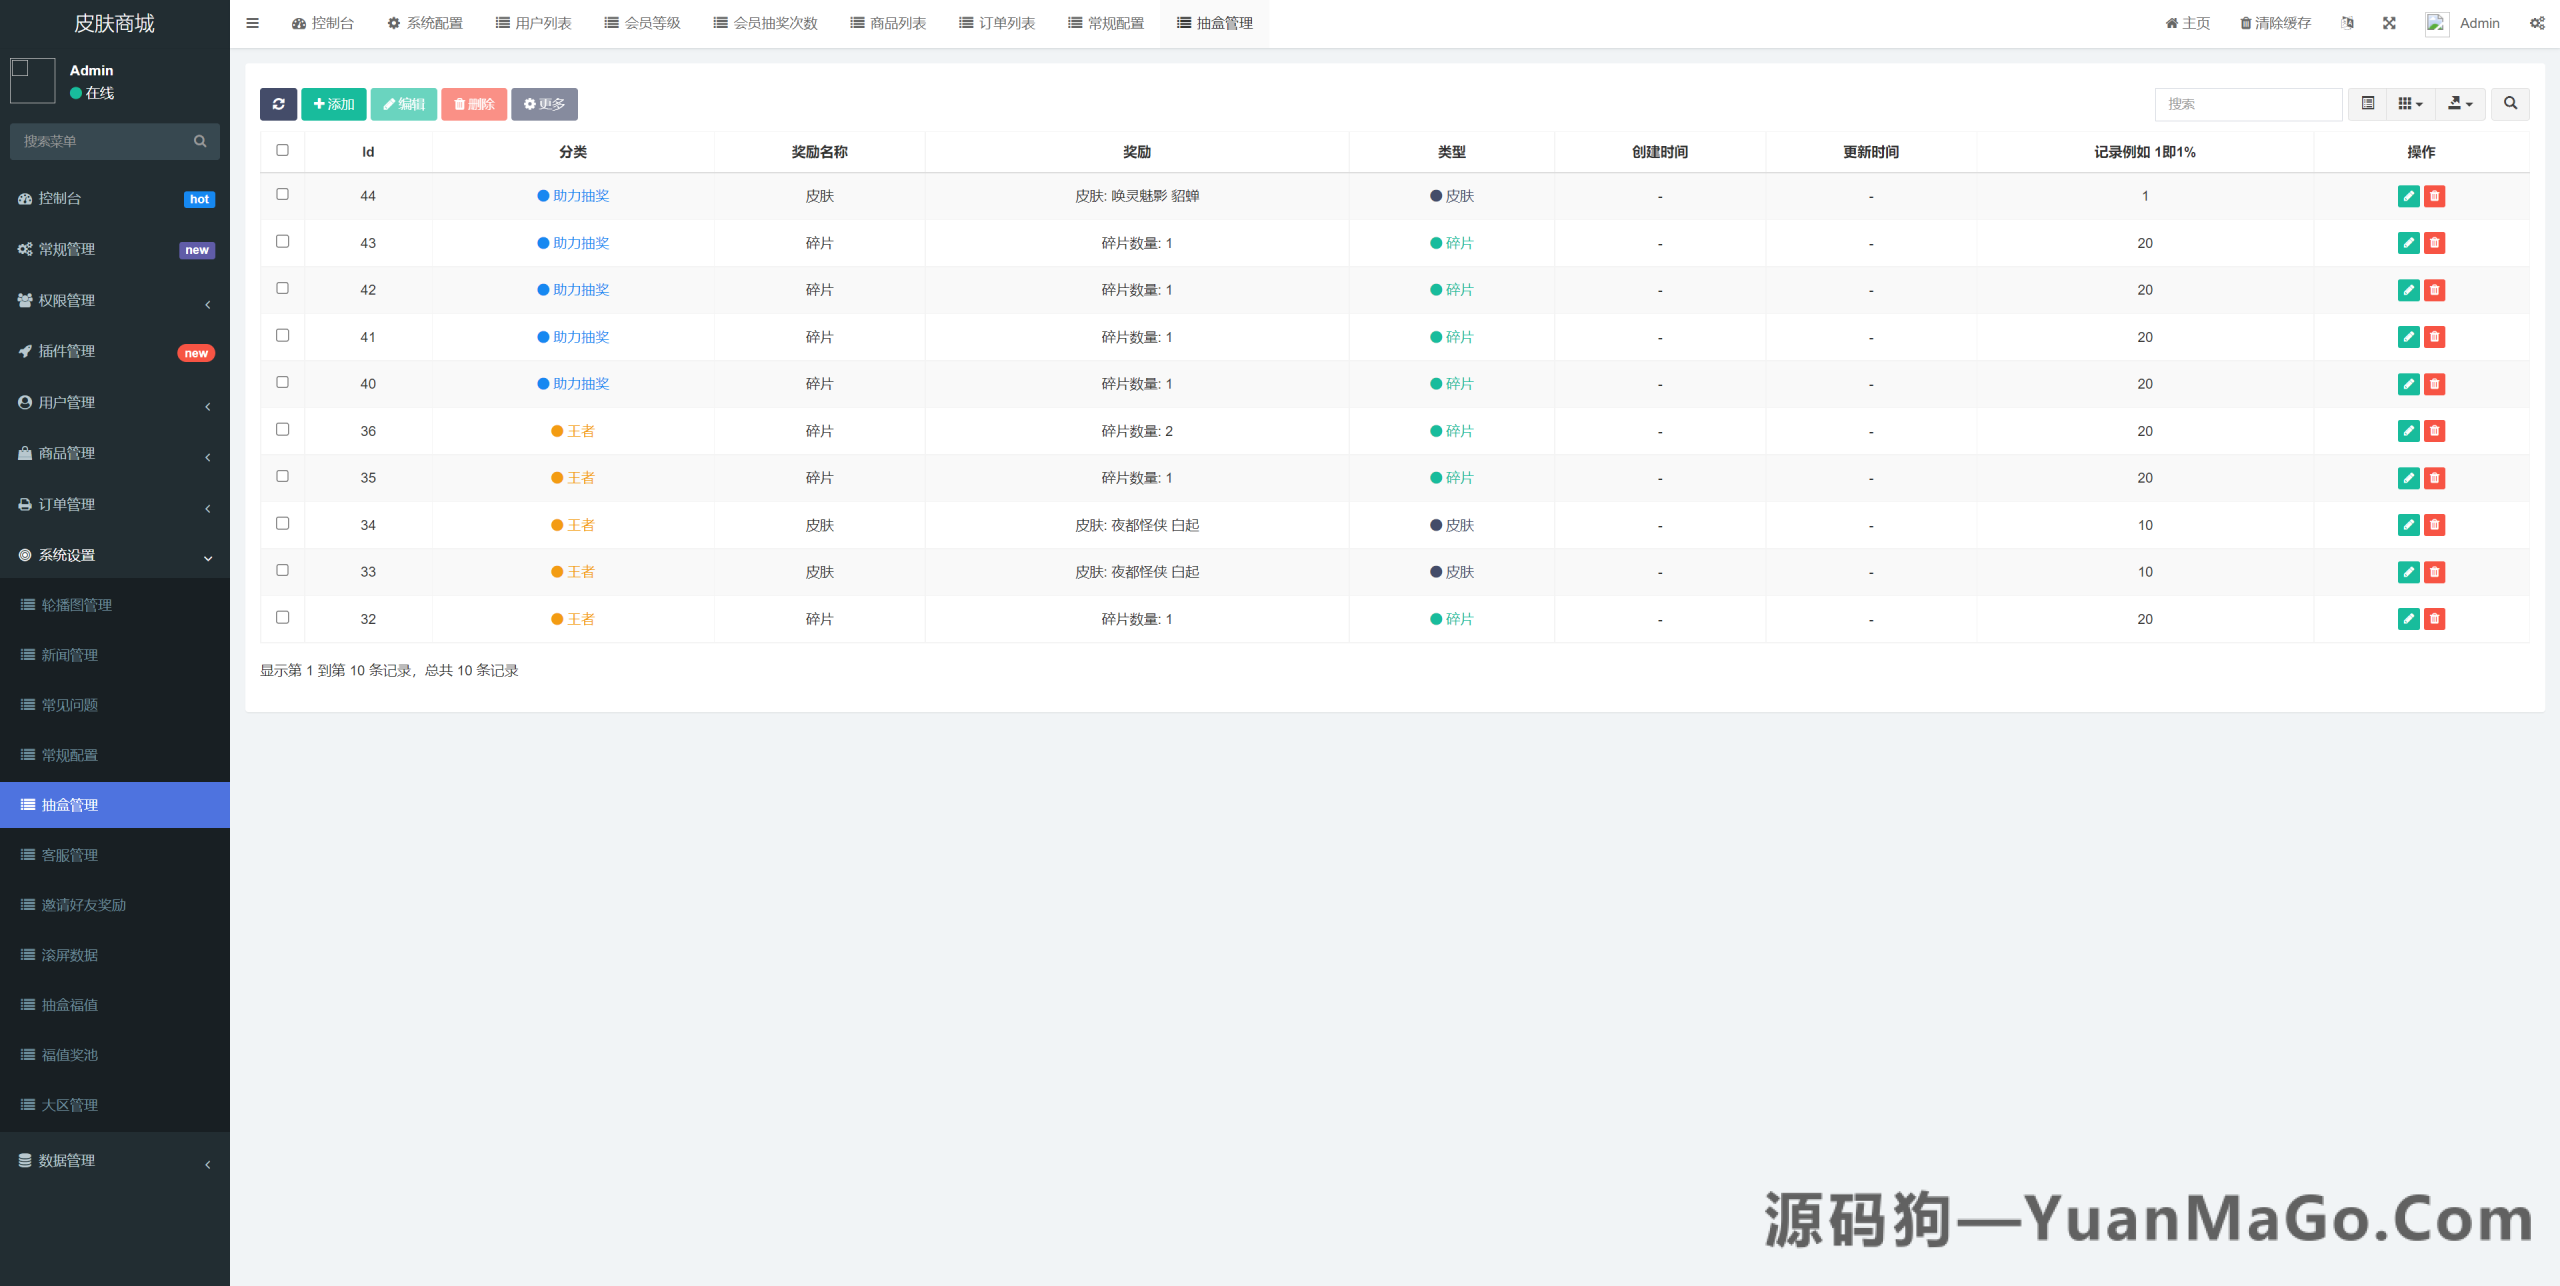Viewport: 2560px width, 1286px height.
Task: Click the settings gear icon near Admin
Action: click(x=2537, y=22)
